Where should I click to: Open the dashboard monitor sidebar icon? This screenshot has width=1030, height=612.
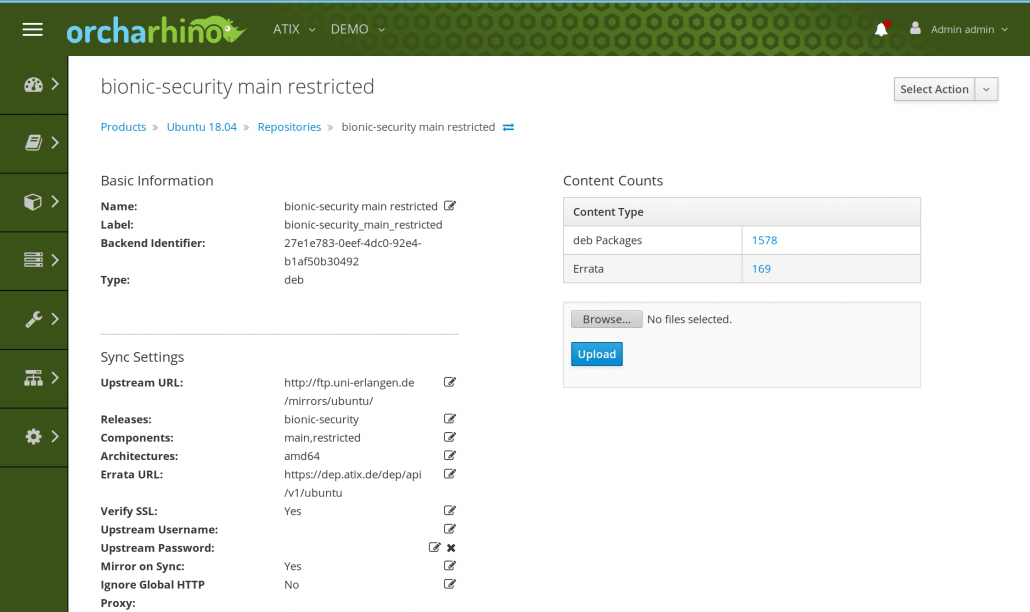[x=34, y=85]
